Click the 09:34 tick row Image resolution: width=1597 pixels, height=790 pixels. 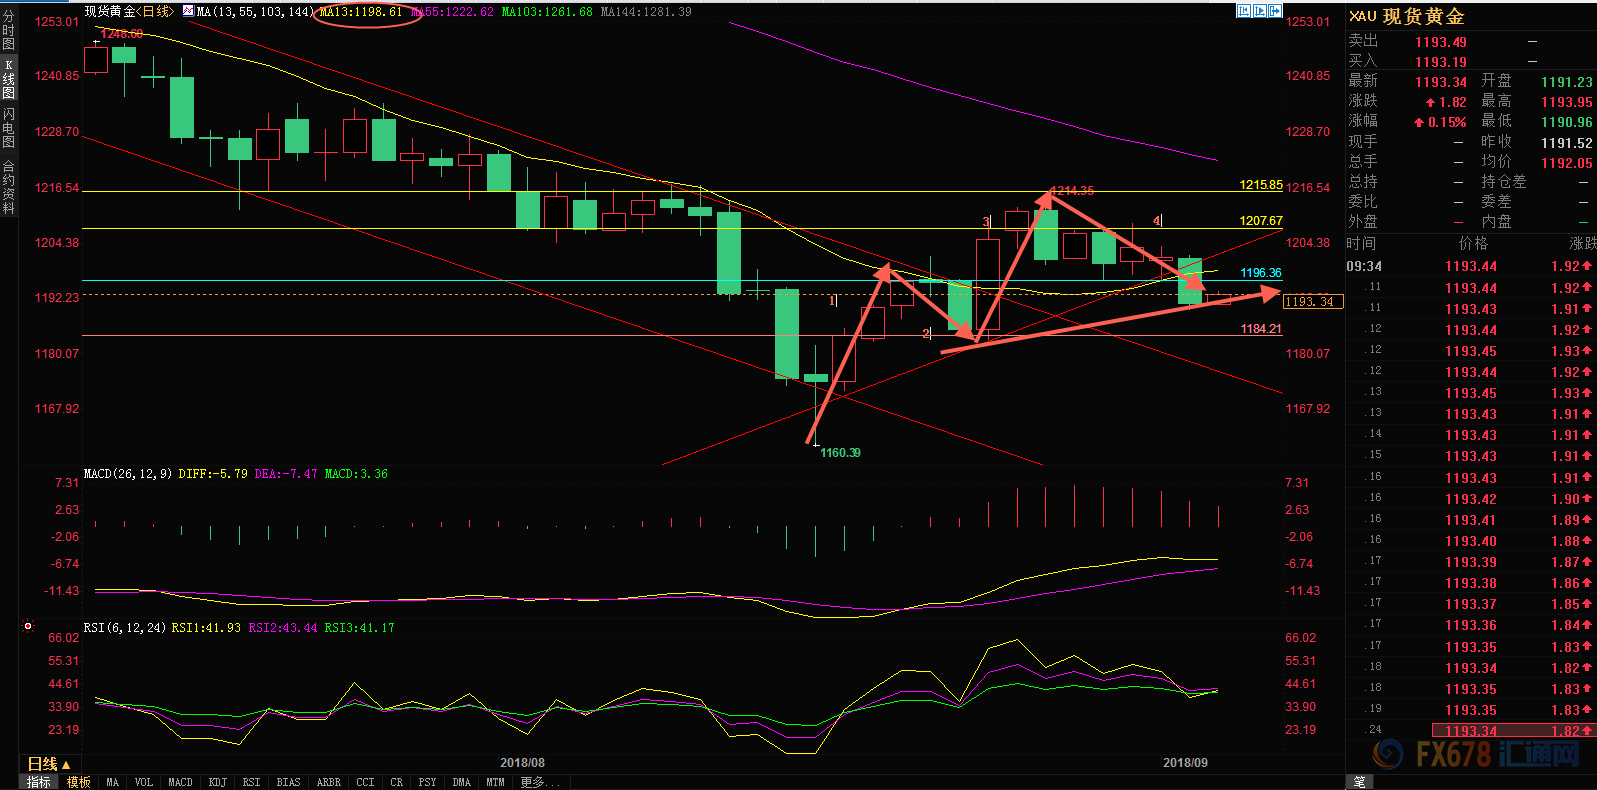[x=1470, y=266]
